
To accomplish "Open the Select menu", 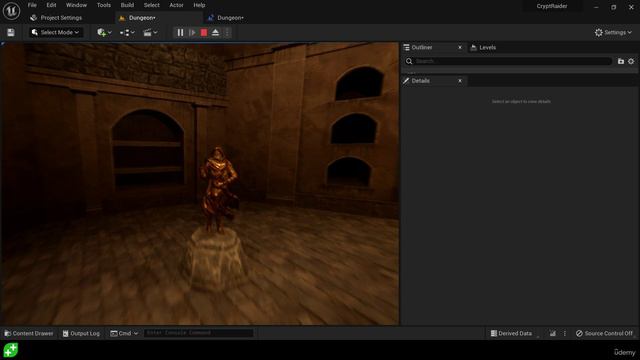I will (151, 5).
